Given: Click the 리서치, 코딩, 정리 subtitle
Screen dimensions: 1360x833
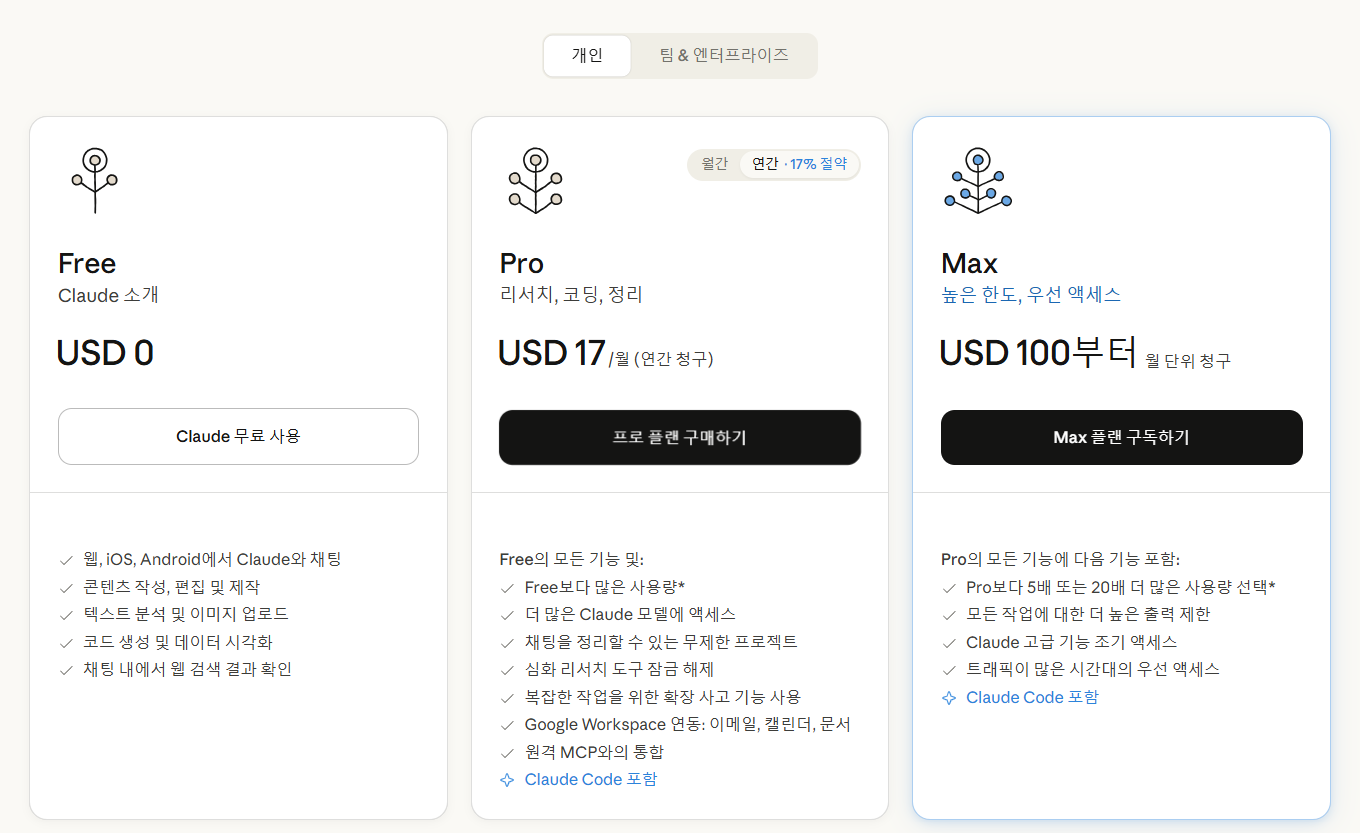Looking at the screenshot, I should (571, 295).
